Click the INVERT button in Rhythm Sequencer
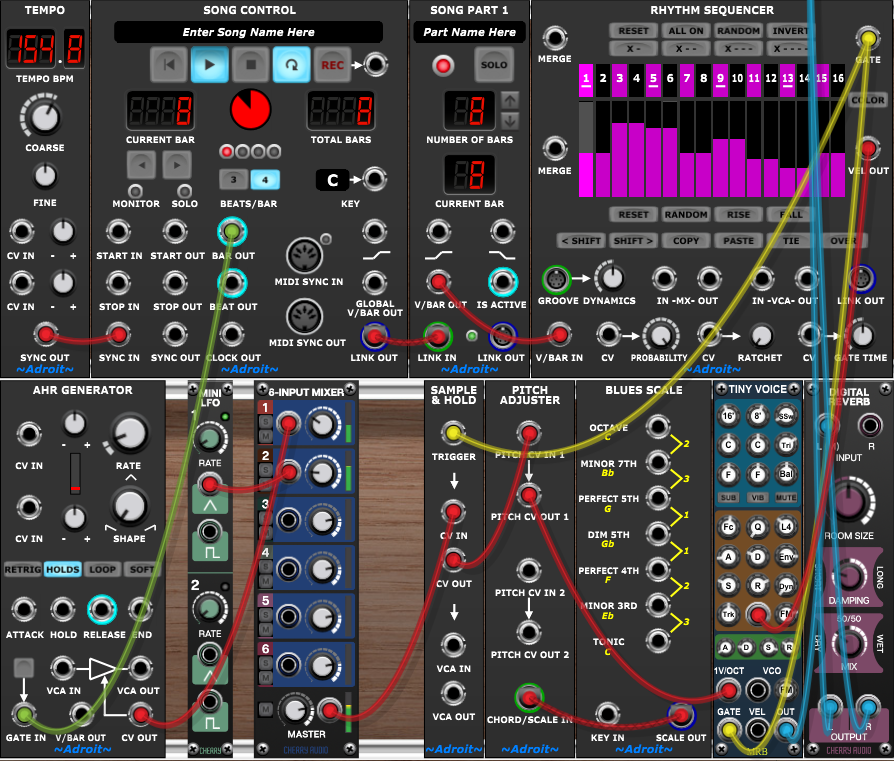The image size is (894, 761). coord(790,31)
